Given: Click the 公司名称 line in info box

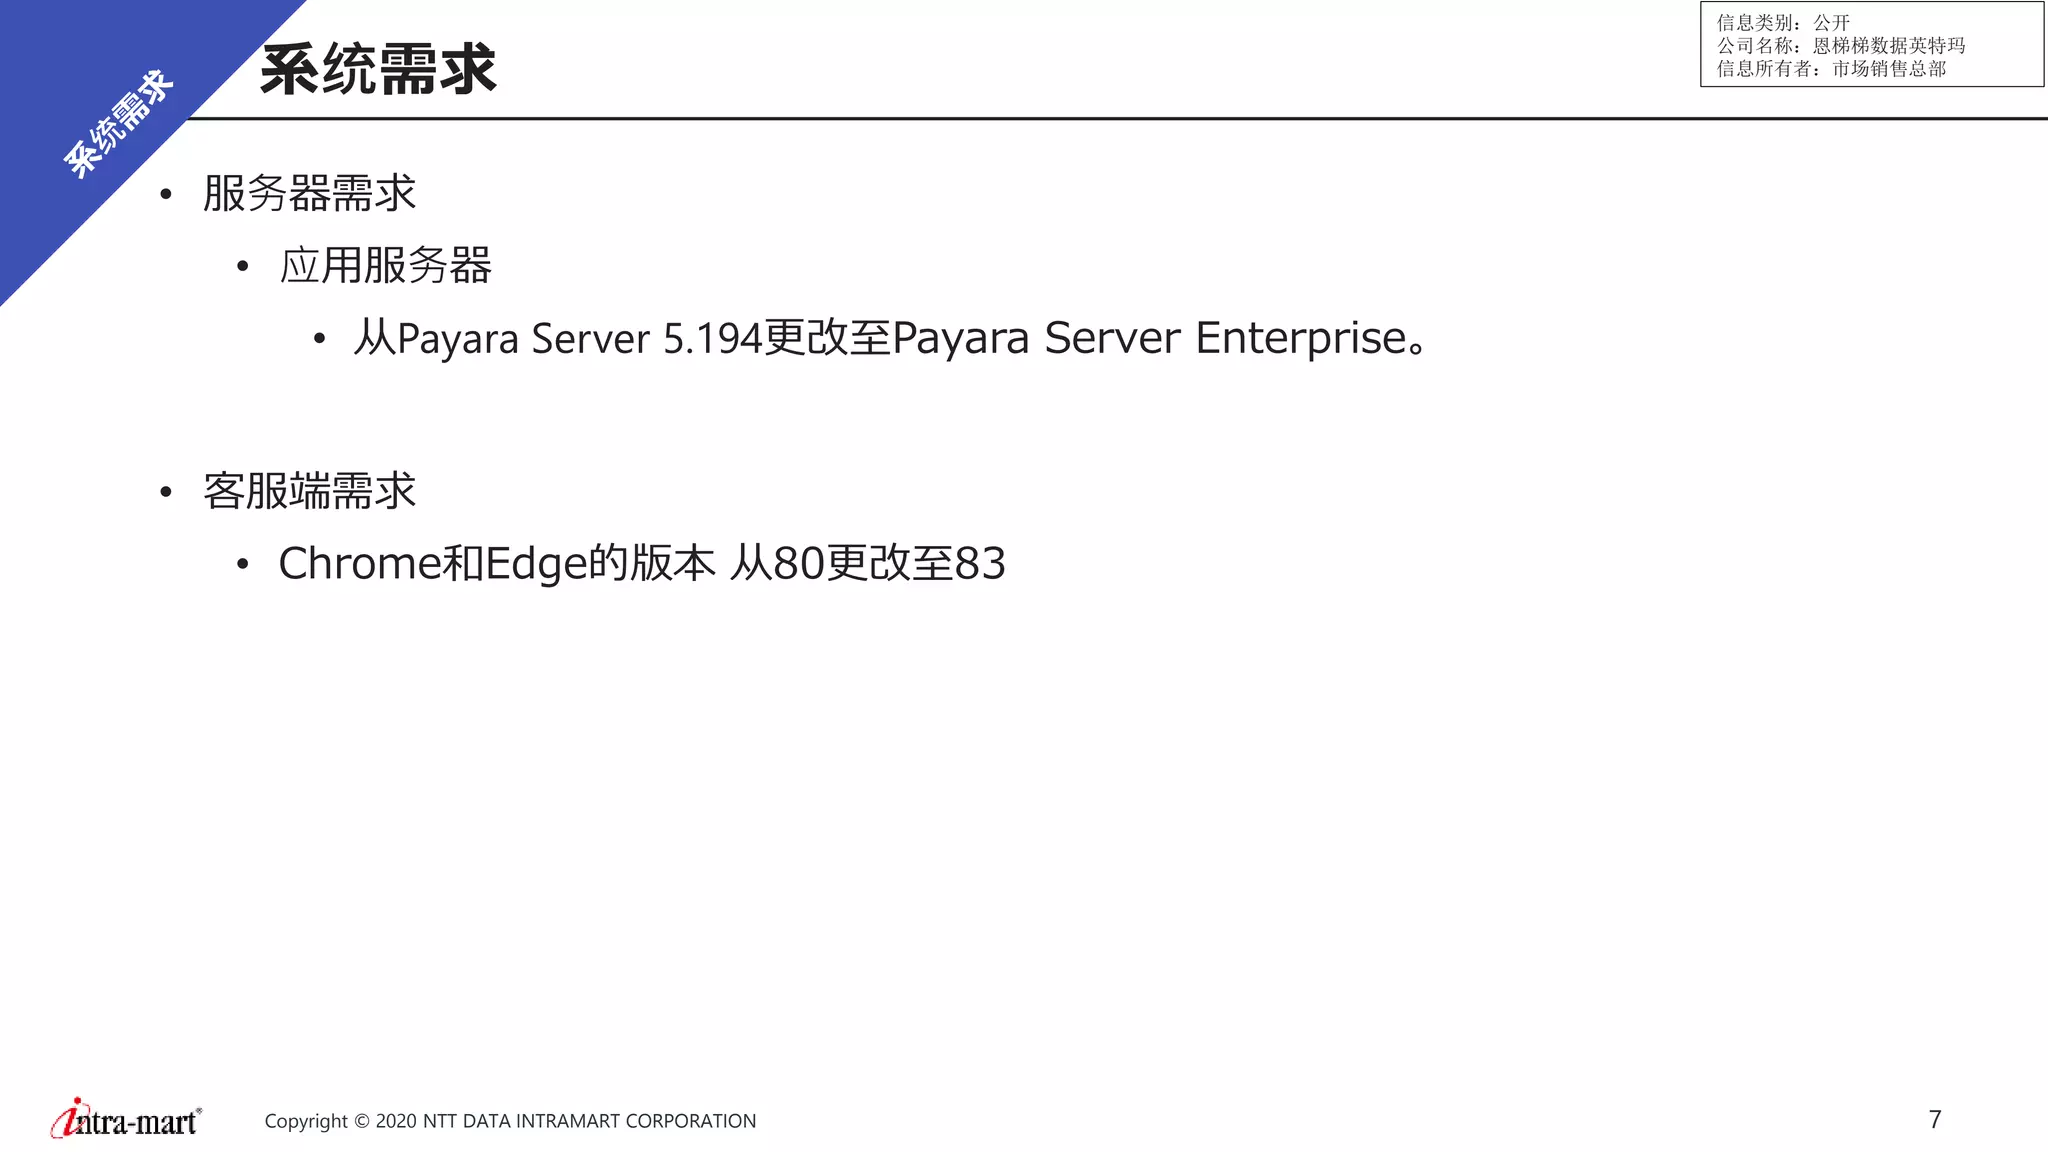Looking at the screenshot, I should (1841, 45).
